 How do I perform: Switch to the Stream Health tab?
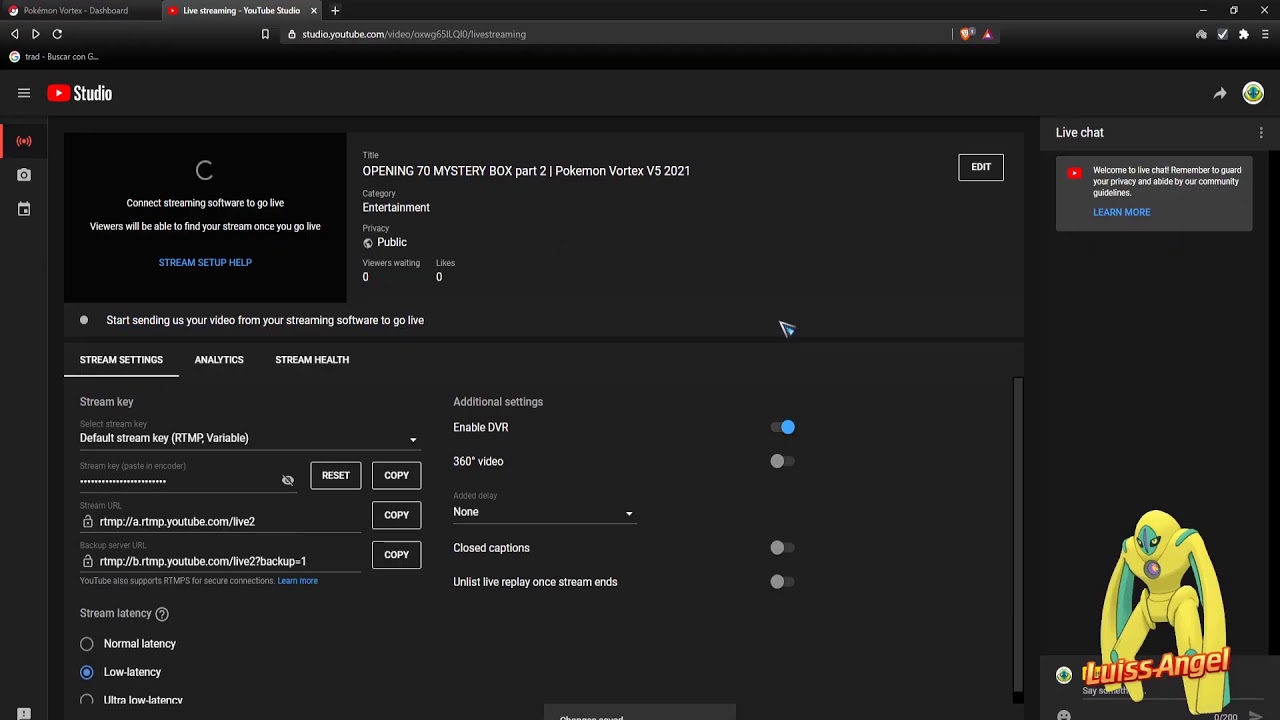(312, 360)
